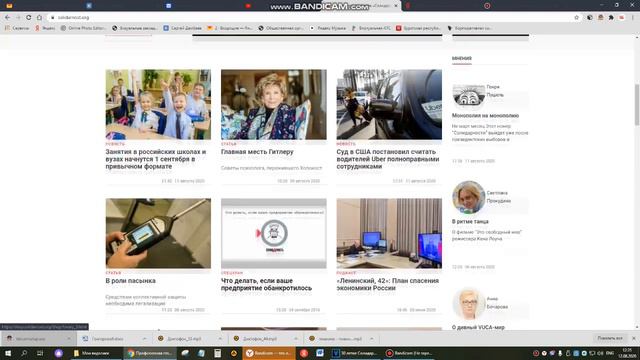Open the Яндекс bookmark
The height and width of the screenshot is (360, 640).
(x=45, y=28)
